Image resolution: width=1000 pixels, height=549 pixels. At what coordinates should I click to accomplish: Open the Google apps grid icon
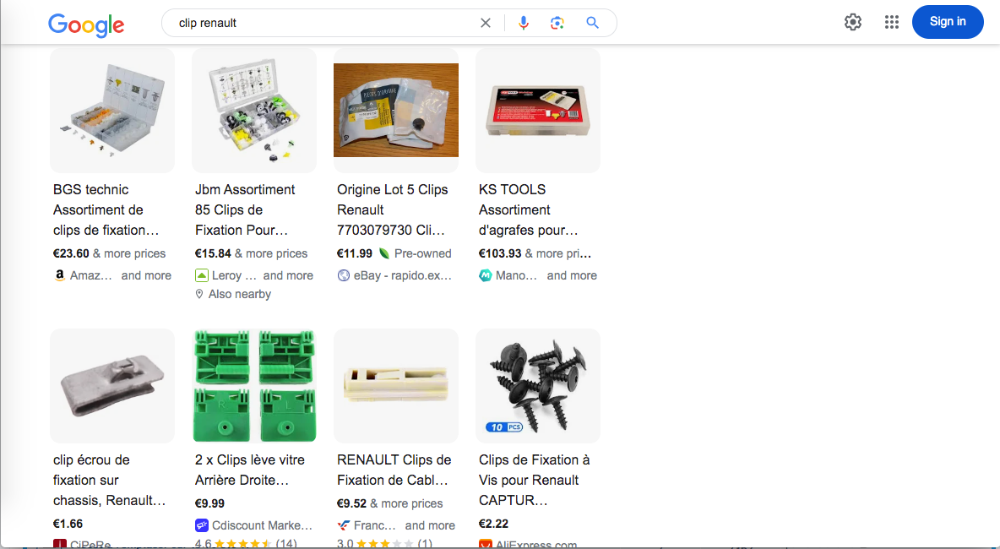click(x=892, y=22)
